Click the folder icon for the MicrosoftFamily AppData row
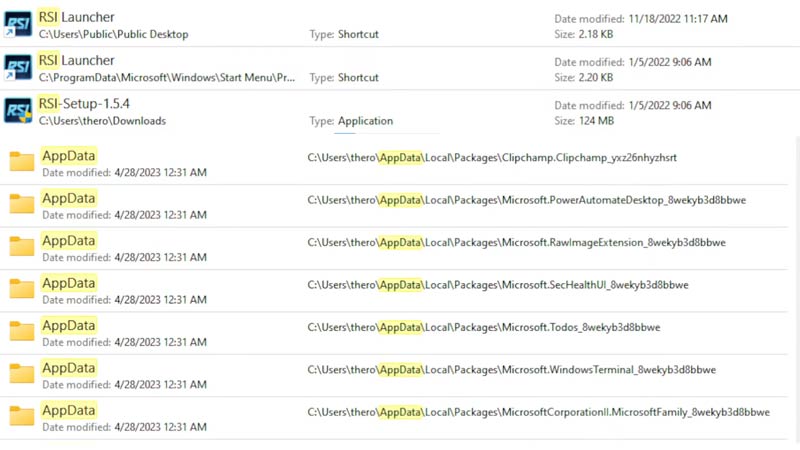The width and height of the screenshot is (800, 450). point(22,415)
